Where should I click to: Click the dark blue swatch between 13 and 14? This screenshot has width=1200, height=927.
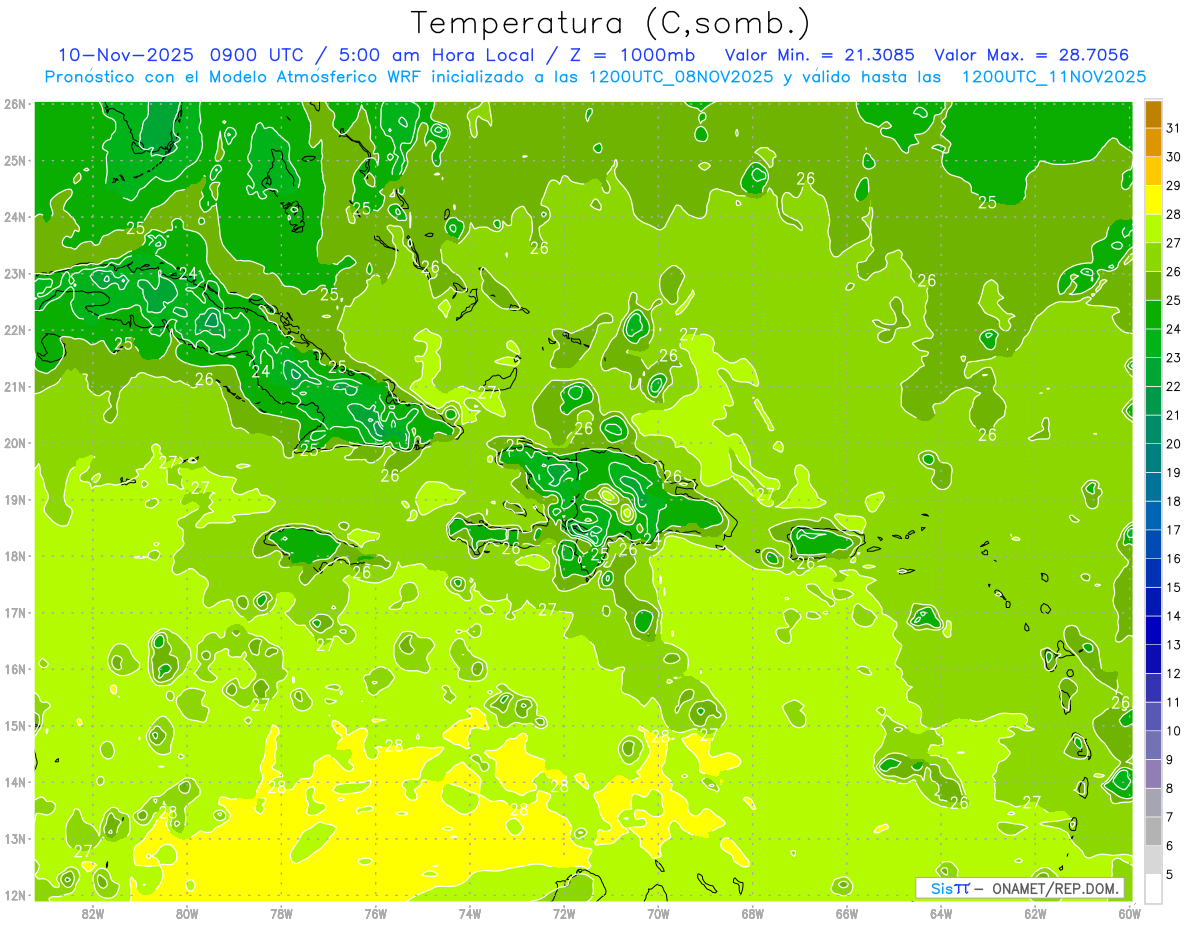click(x=1153, y=630)
